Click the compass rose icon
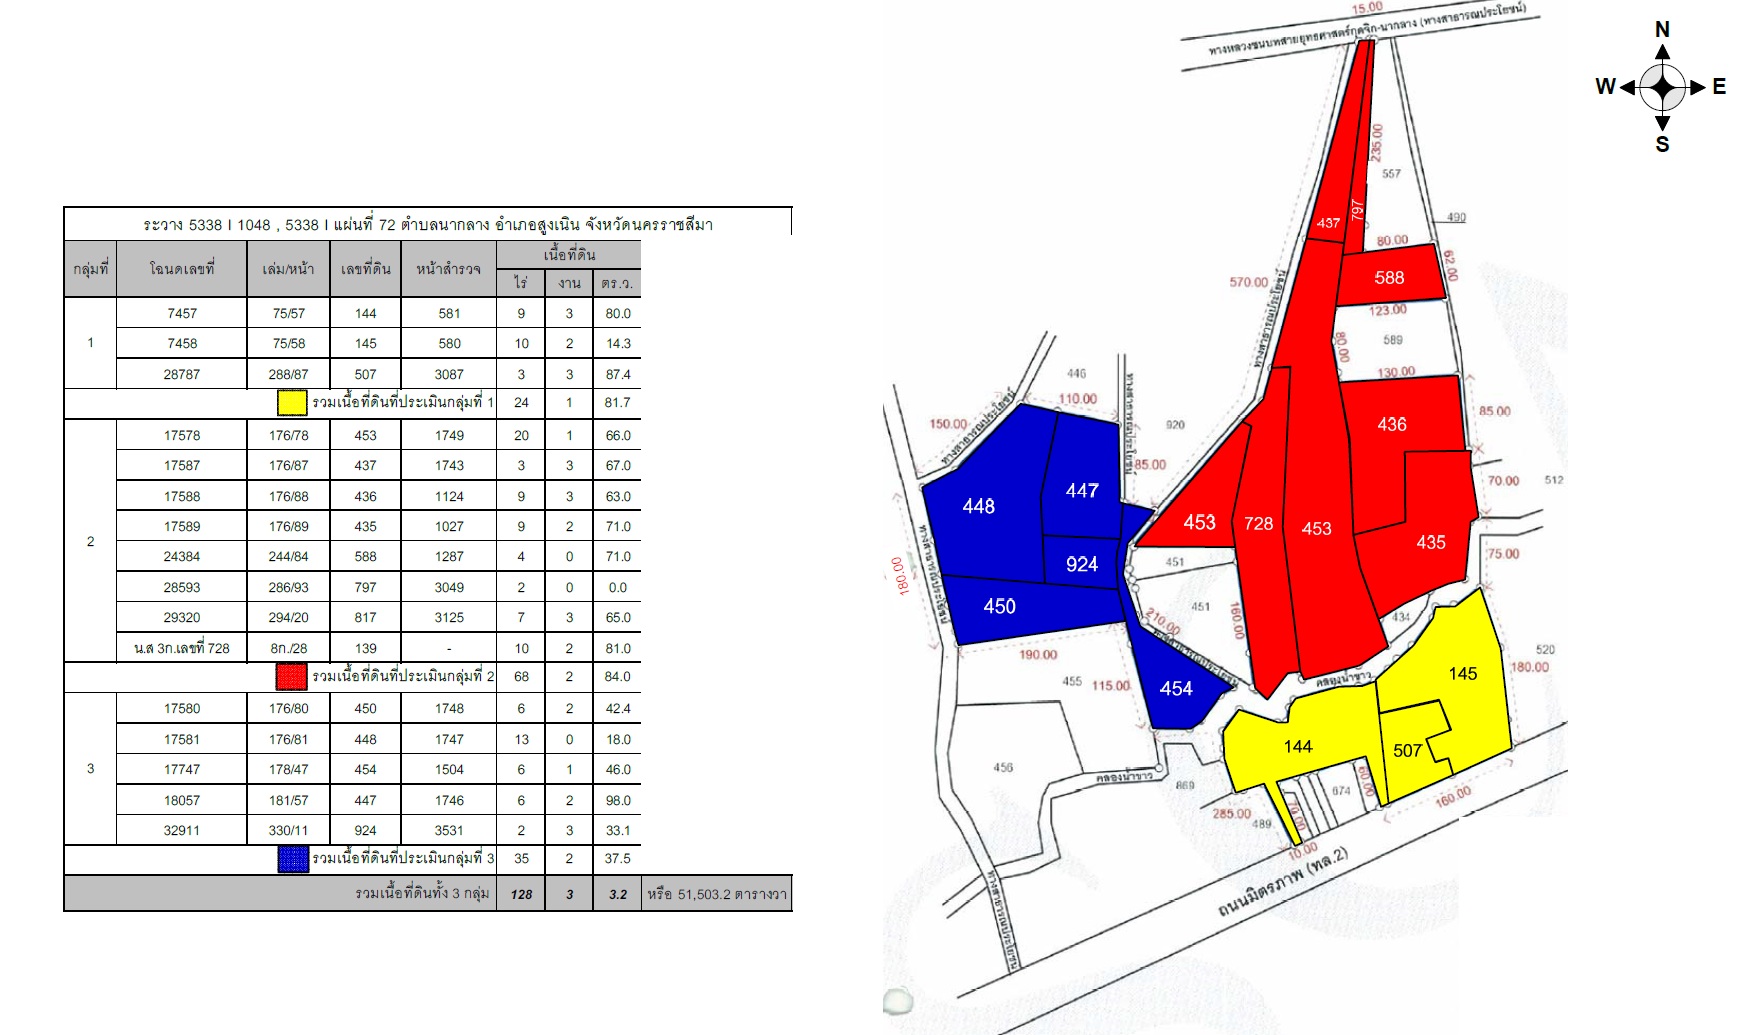 (1662, 87)
